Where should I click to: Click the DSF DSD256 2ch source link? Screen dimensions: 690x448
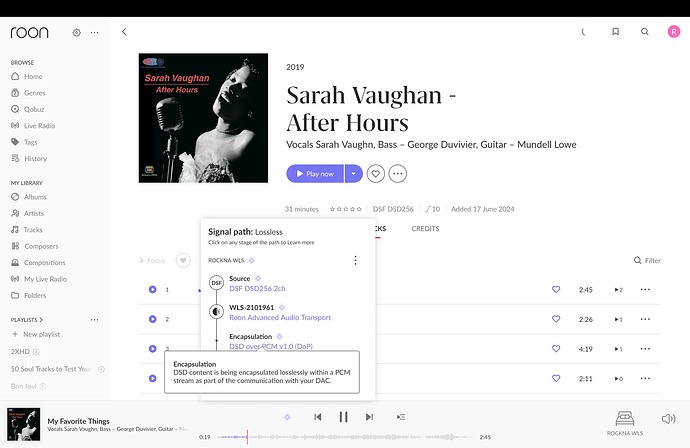257,289
